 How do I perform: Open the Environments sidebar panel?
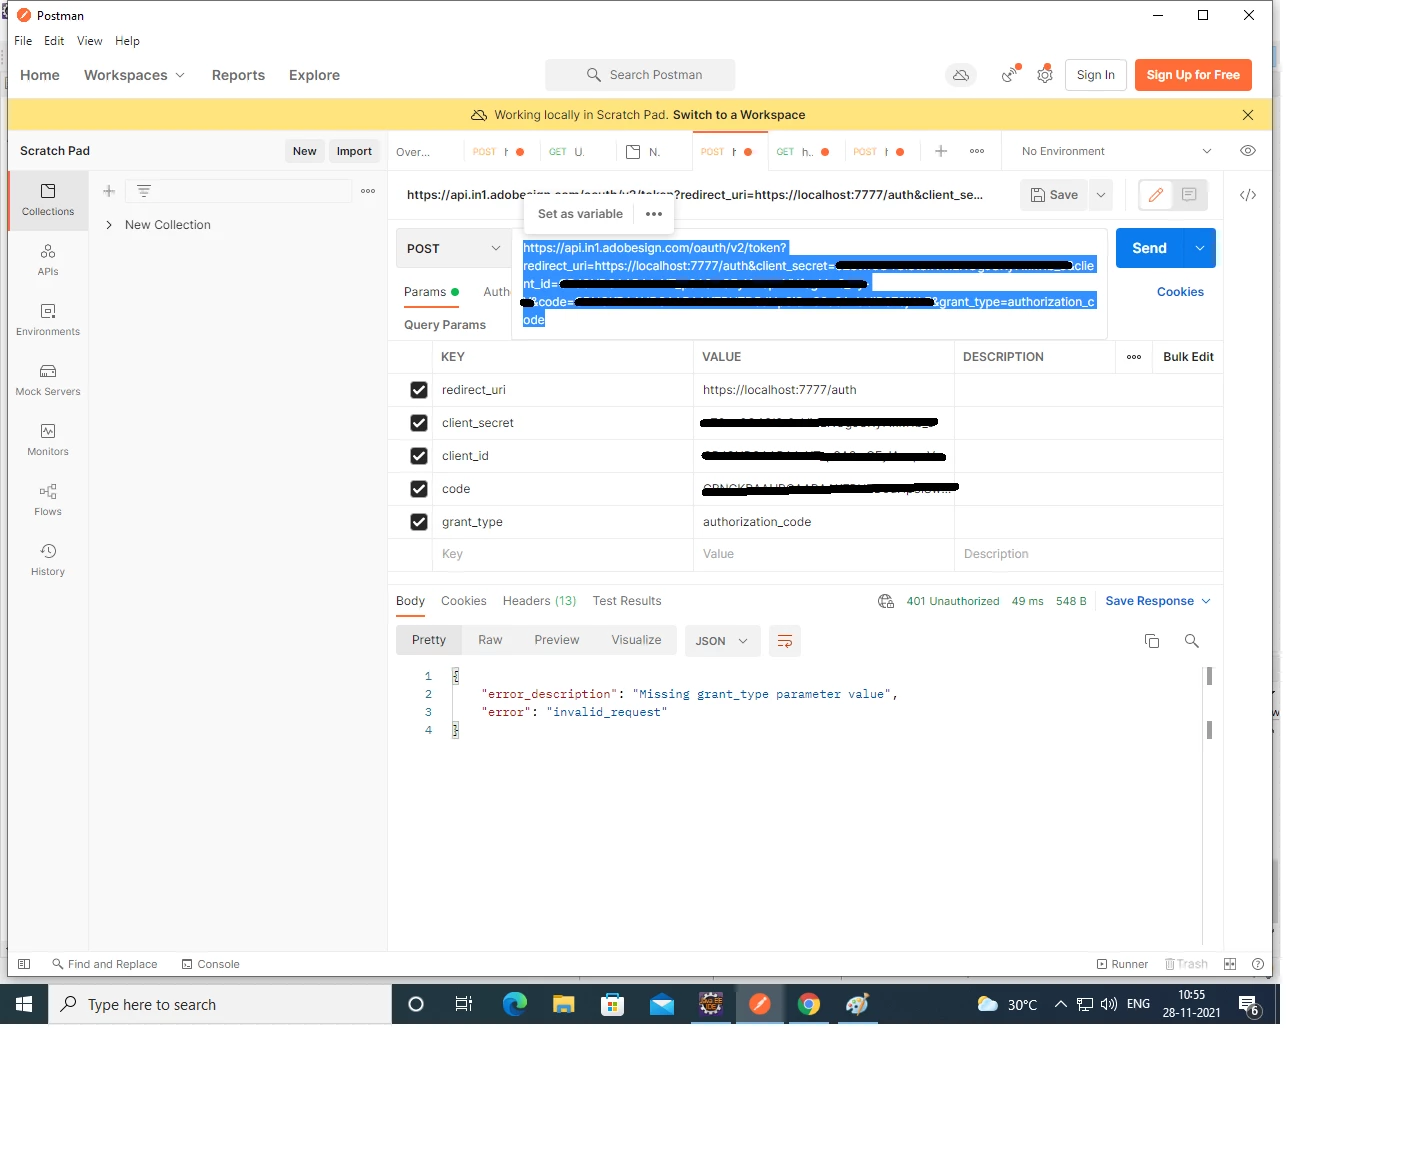48,320
